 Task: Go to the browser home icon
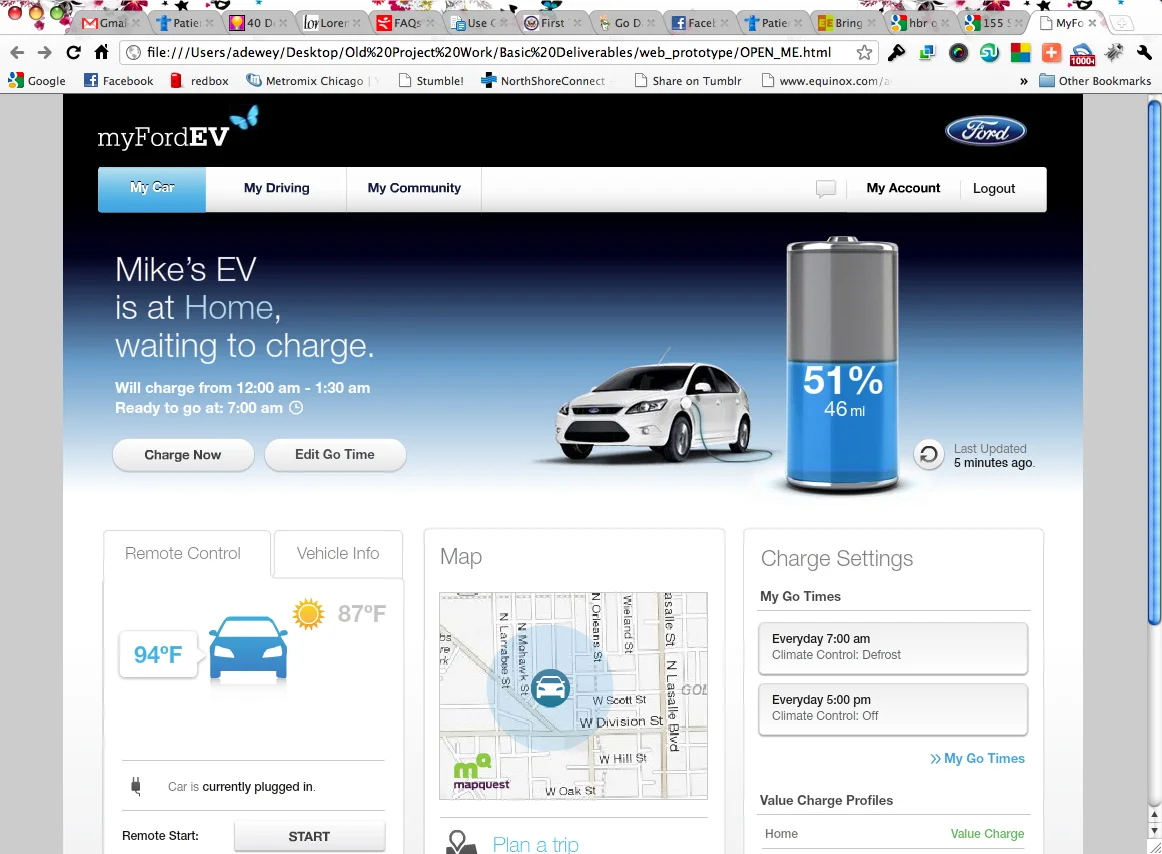click(x=102, y=52)
